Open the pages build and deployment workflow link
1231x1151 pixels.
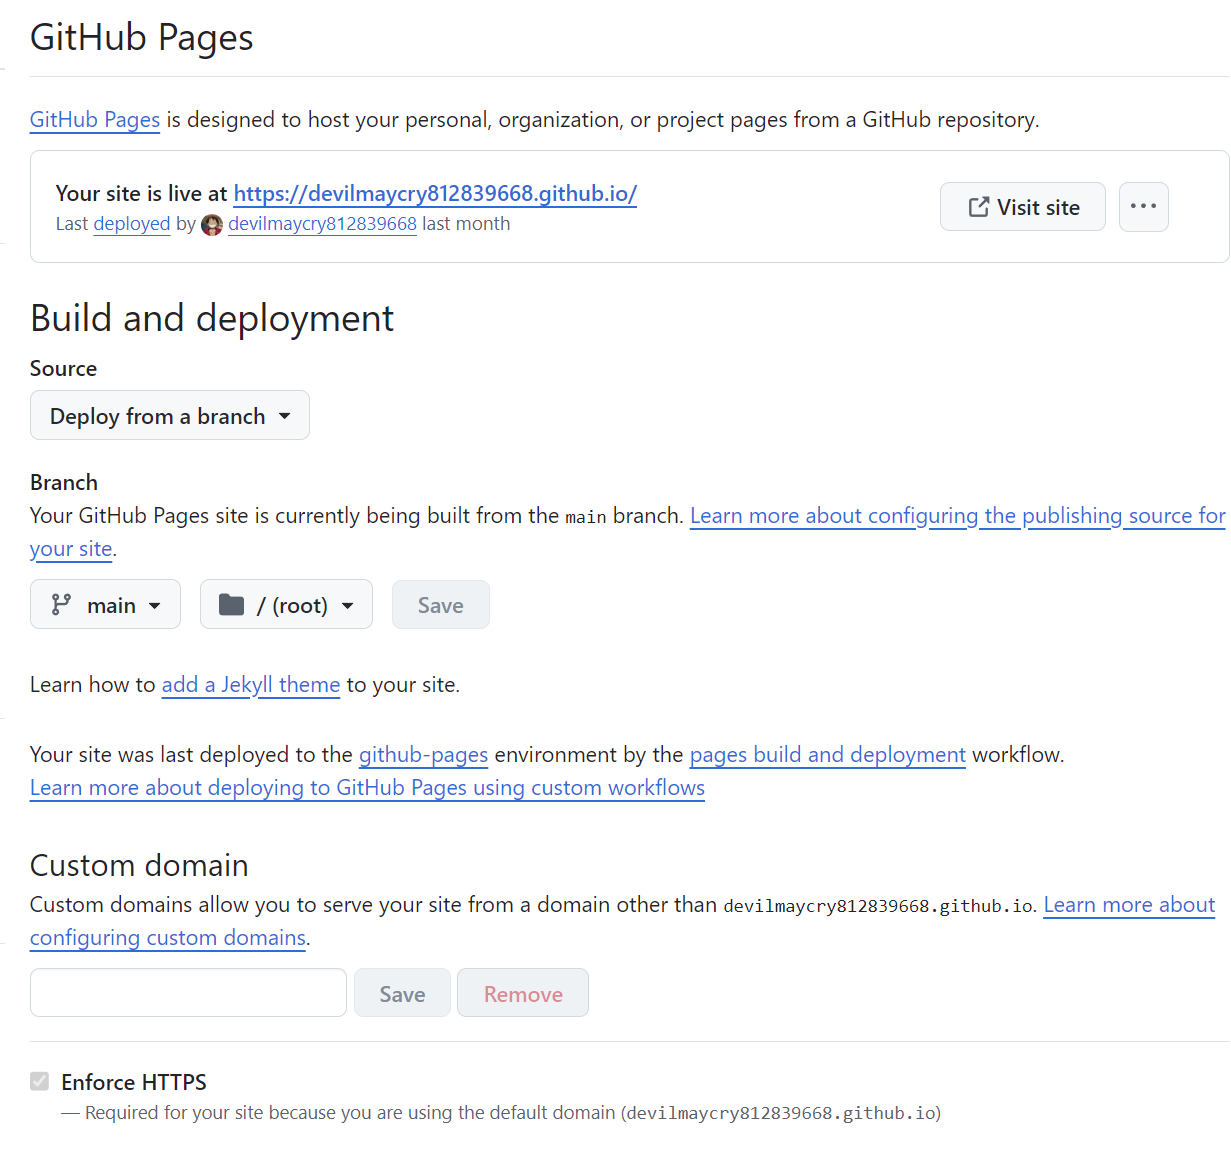coord(827,755)
